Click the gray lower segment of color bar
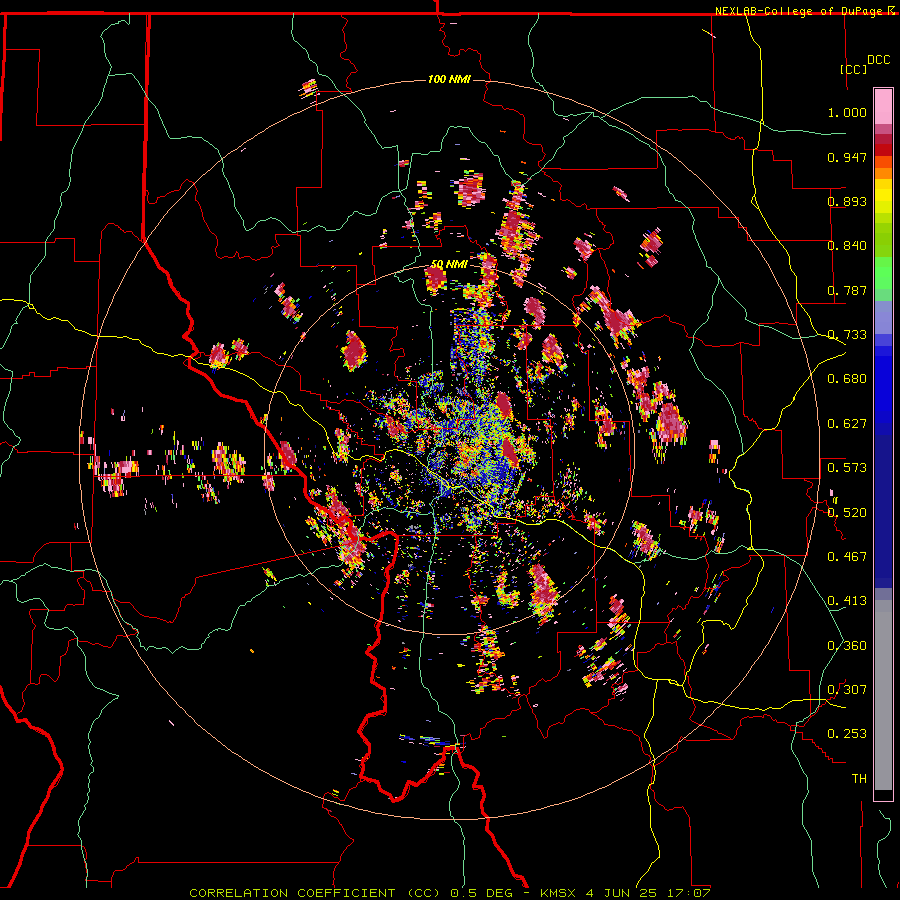Screen dimensions: 900x900 (x=883, y=695)
